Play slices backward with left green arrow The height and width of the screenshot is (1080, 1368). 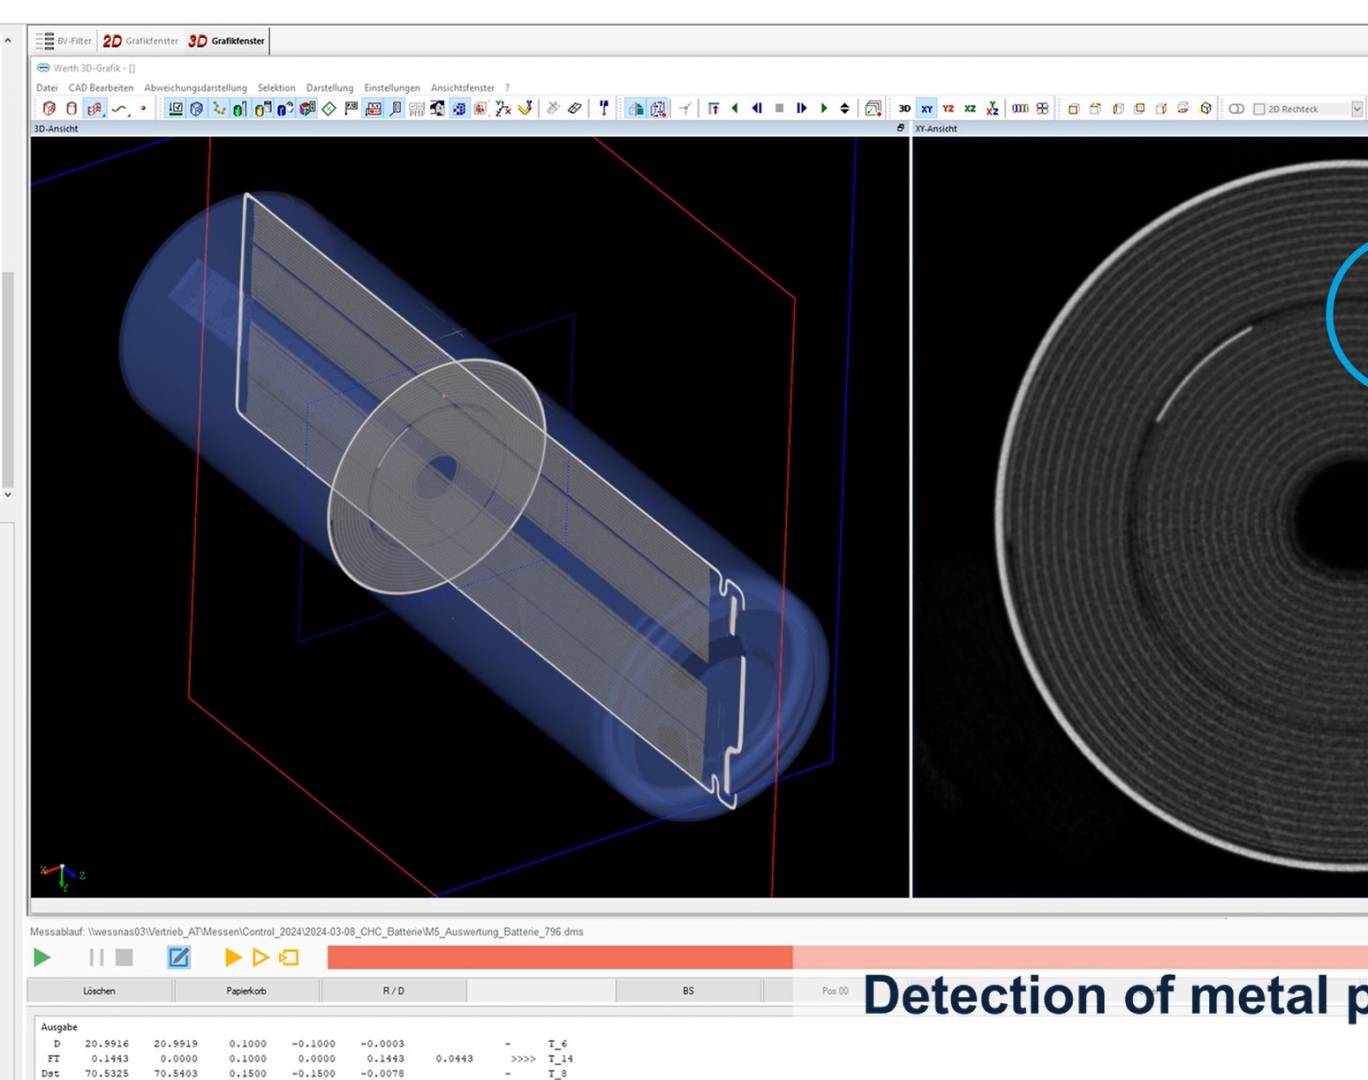[735, 108]
